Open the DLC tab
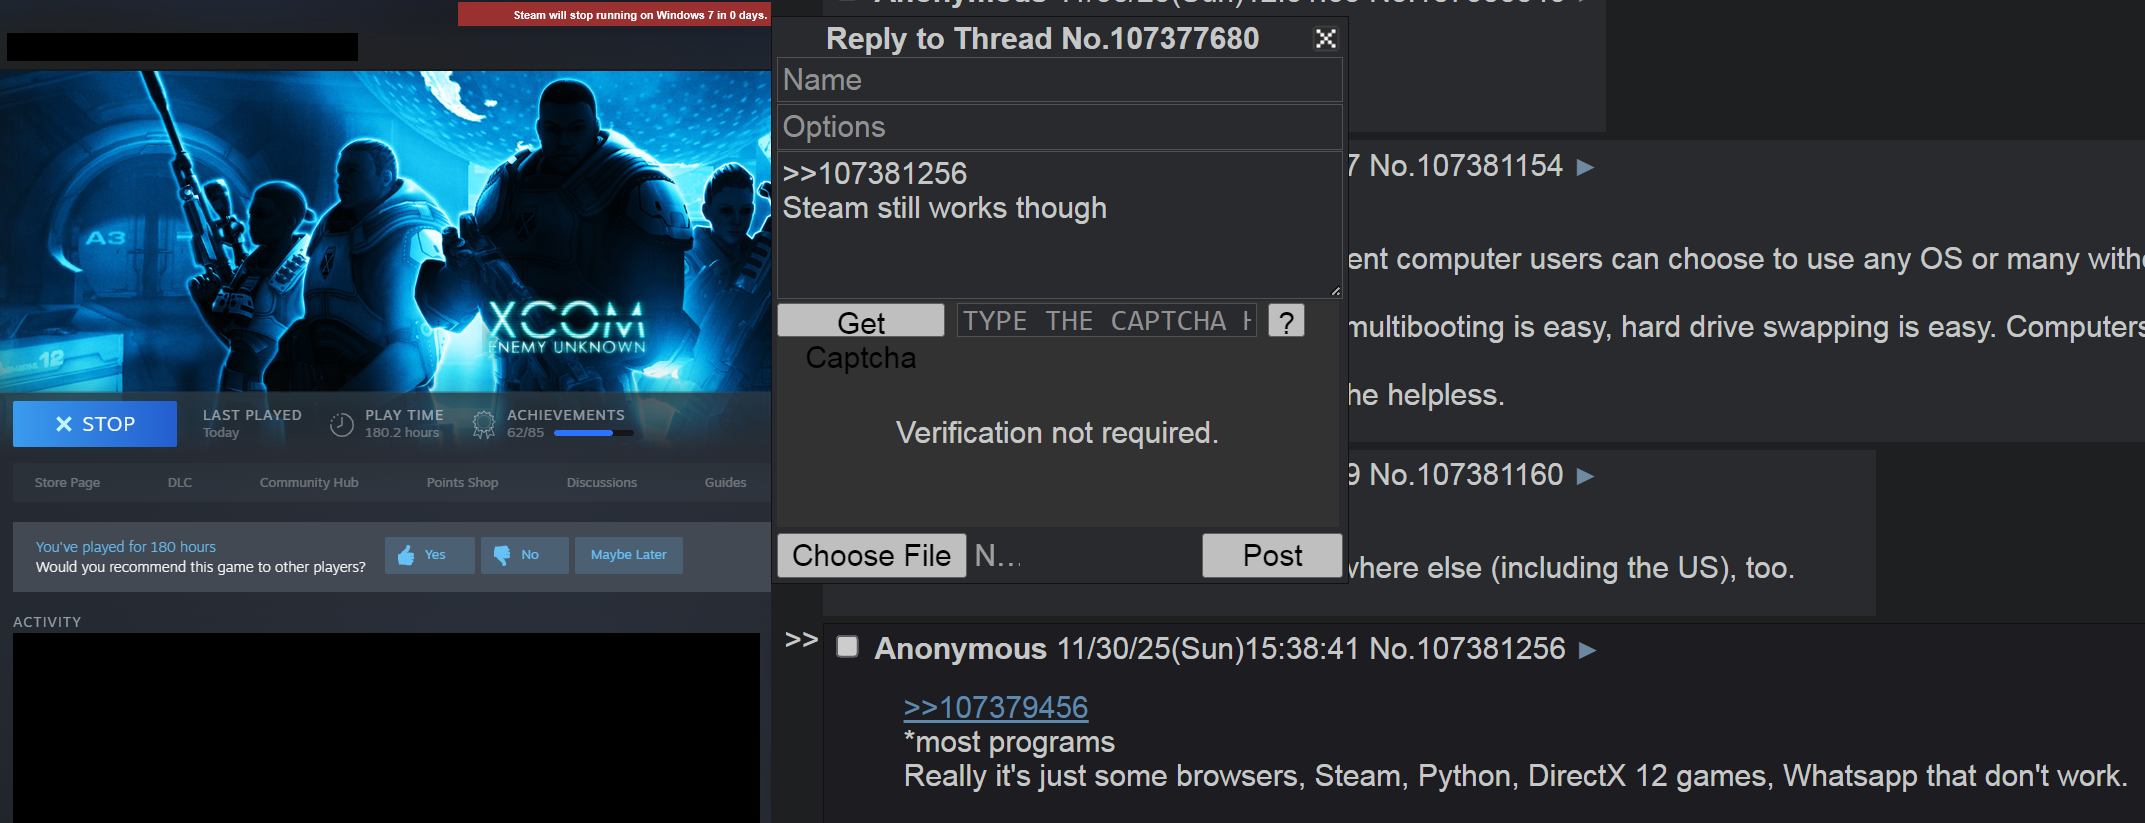This screenshot has height=823, width=2145. coord(180,482)
